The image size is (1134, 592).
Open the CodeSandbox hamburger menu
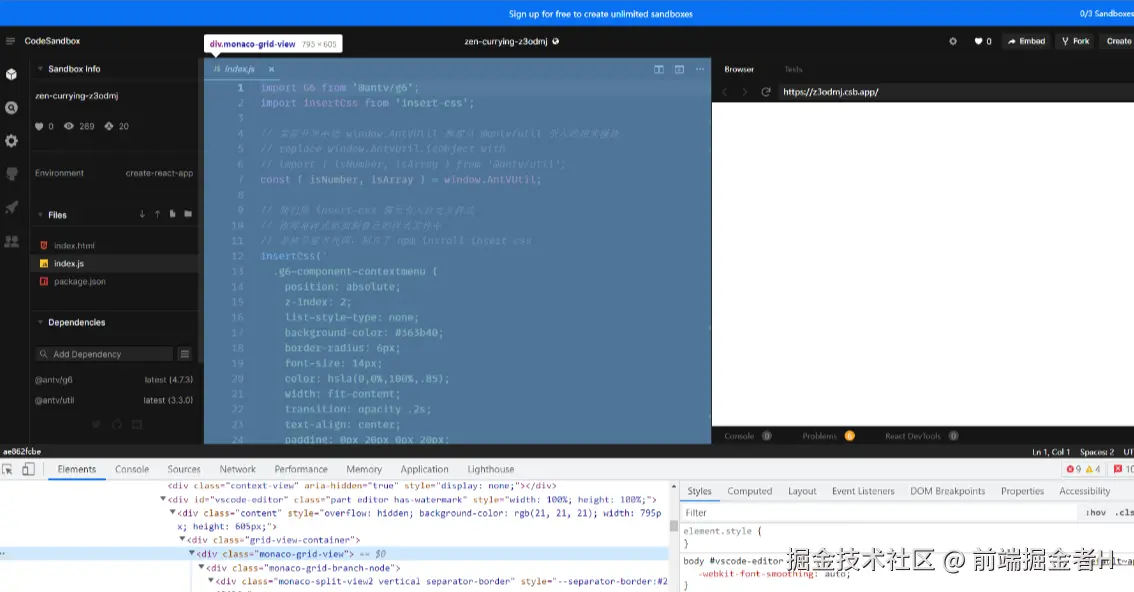click(x=10, y=41)
